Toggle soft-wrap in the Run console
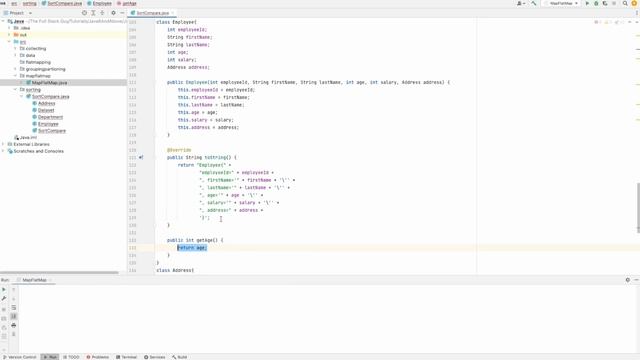Screen dimensions: 640x360 point(13,308)
